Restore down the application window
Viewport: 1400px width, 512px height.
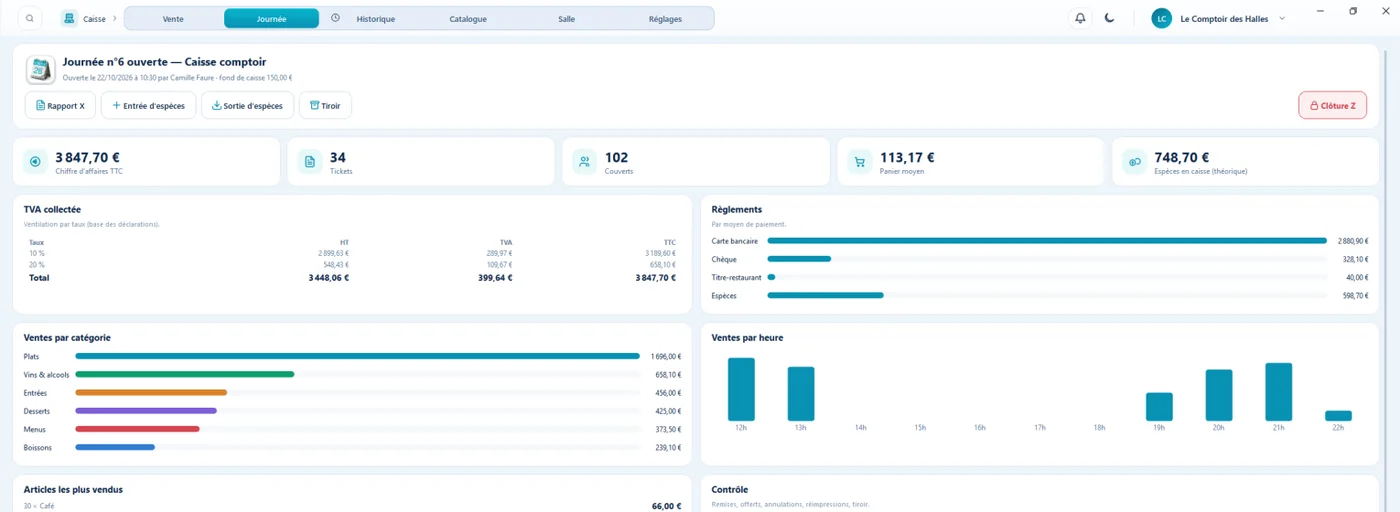(1353, 11)
